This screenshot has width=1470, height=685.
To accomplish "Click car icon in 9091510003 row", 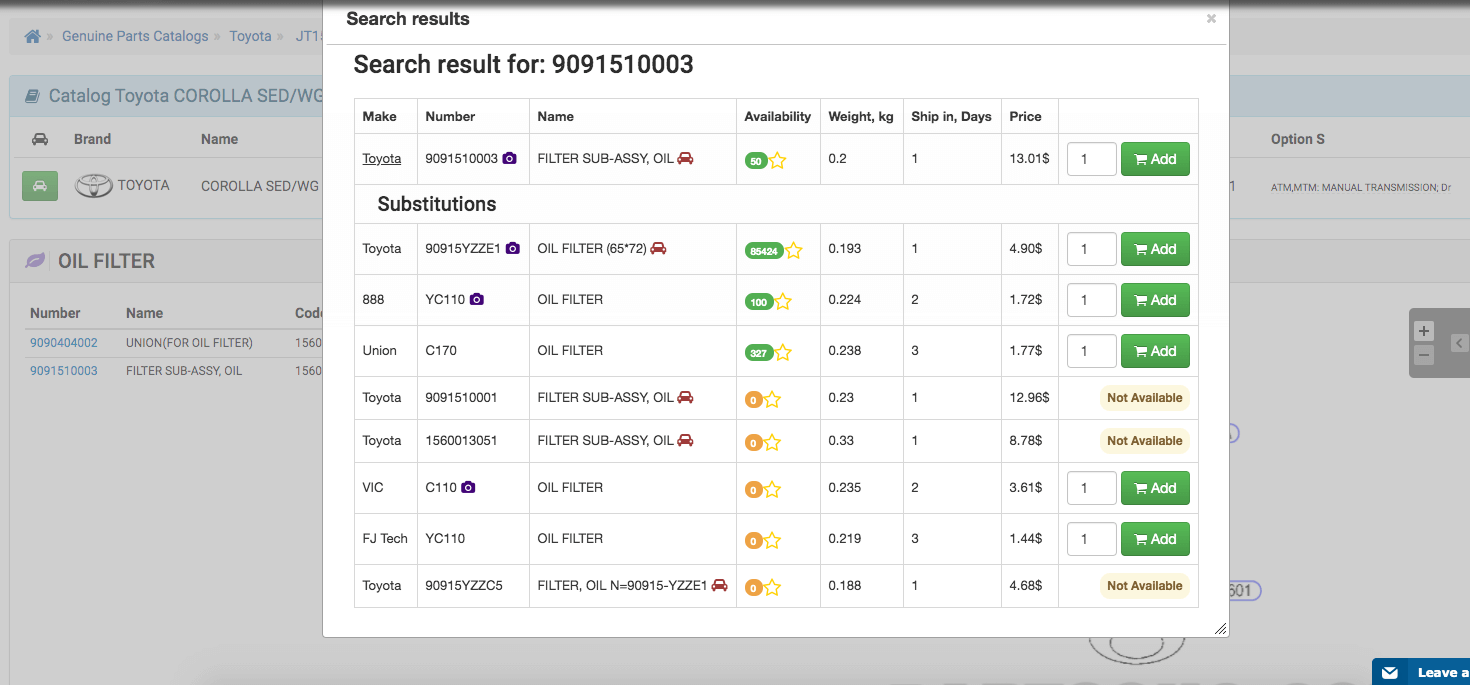I will 685,158.
